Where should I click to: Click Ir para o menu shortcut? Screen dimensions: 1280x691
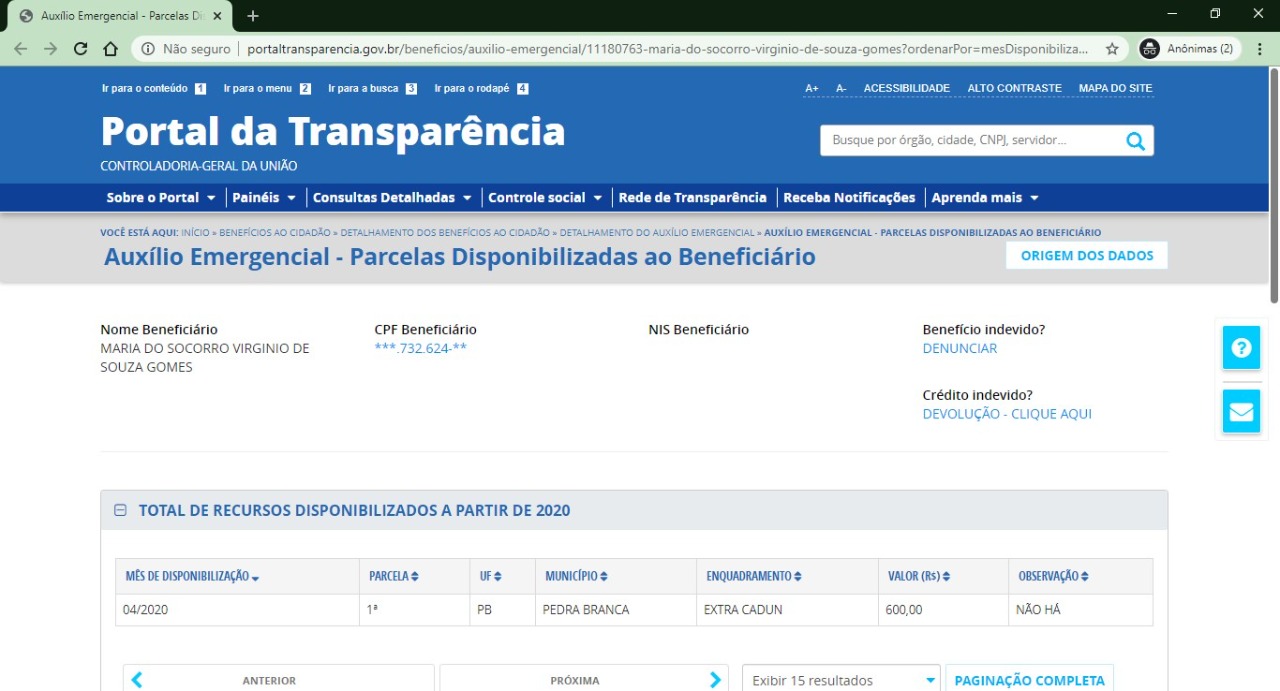(x=267, y=88)
